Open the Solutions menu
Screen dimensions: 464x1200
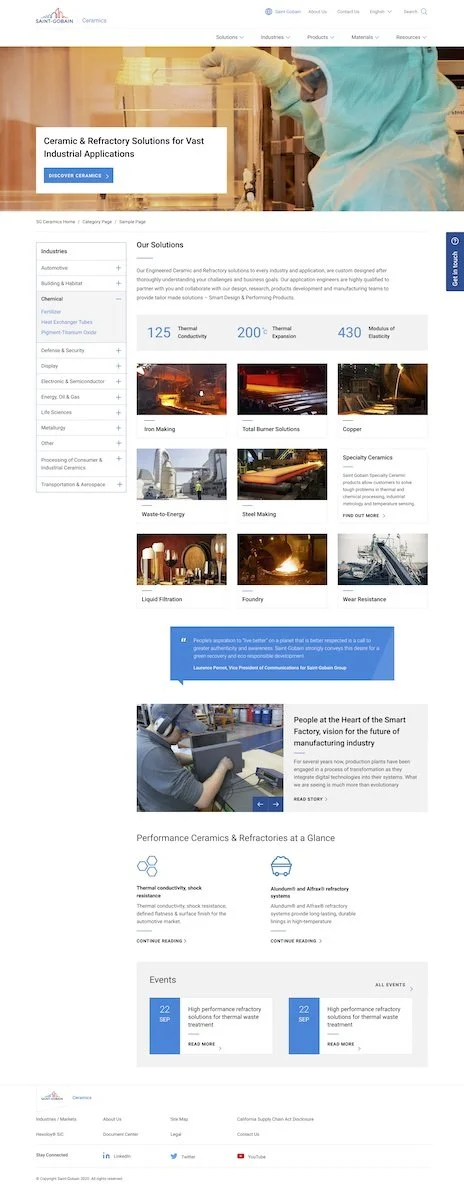pos(230,37)
